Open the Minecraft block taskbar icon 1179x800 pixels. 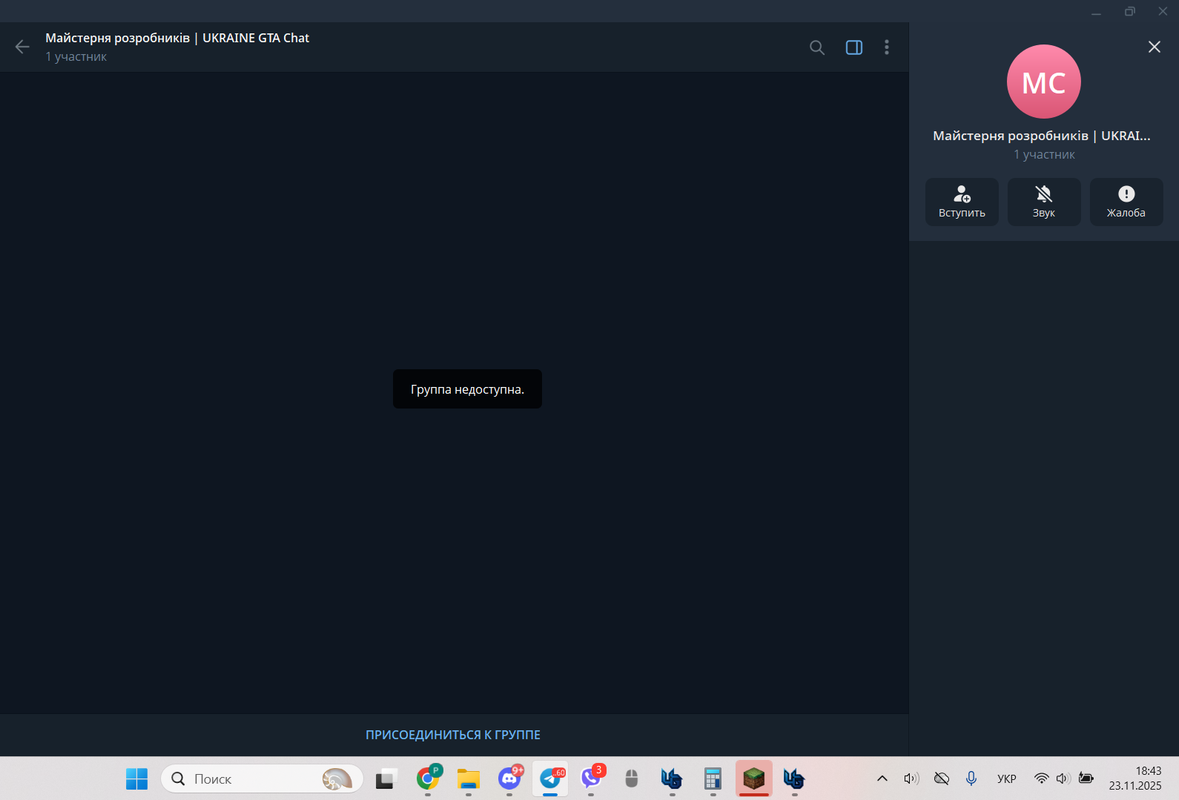(753, 778)
